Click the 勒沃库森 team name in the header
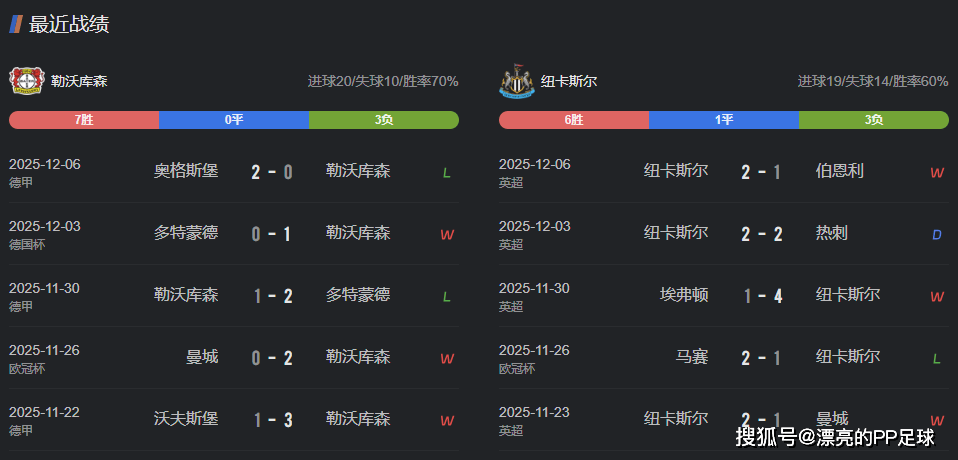958x460 pixels. click(79, 81)
